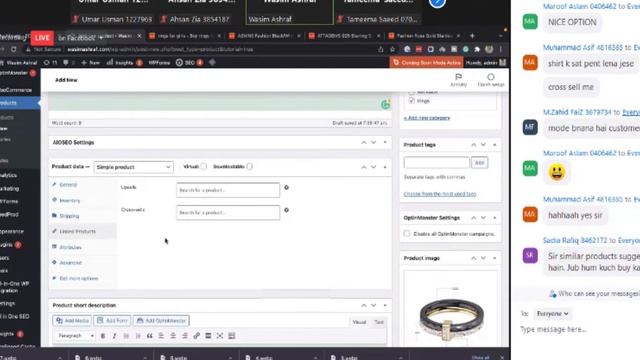Viewport: 640px width, 360px height.
Task: Open the Chrome three-dot menu
Action: point(501,49)
